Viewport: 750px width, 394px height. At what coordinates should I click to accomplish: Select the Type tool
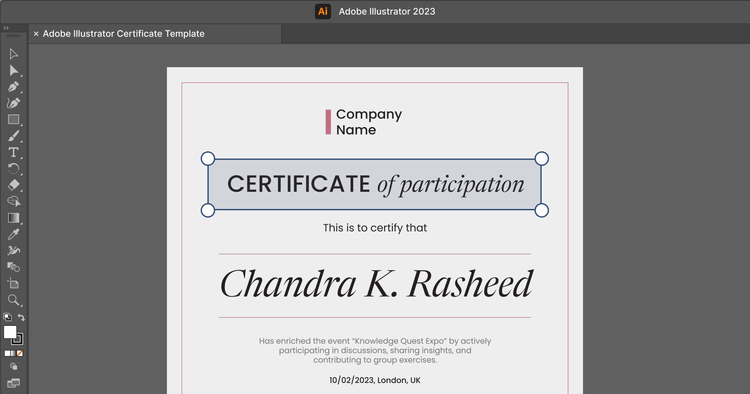pyautogui.click(x=13, y=152)
